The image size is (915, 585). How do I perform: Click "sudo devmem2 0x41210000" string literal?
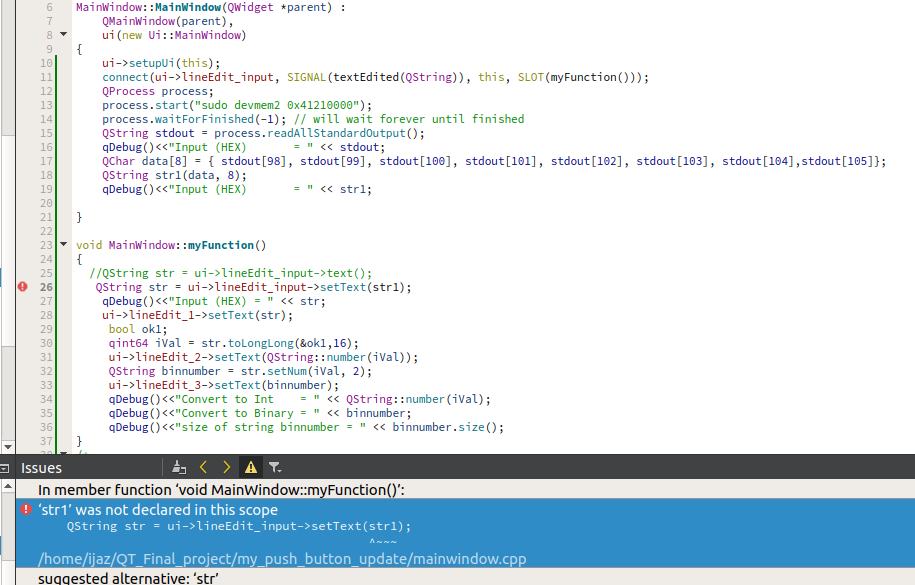pyautogui.click(x=277, y=105)
